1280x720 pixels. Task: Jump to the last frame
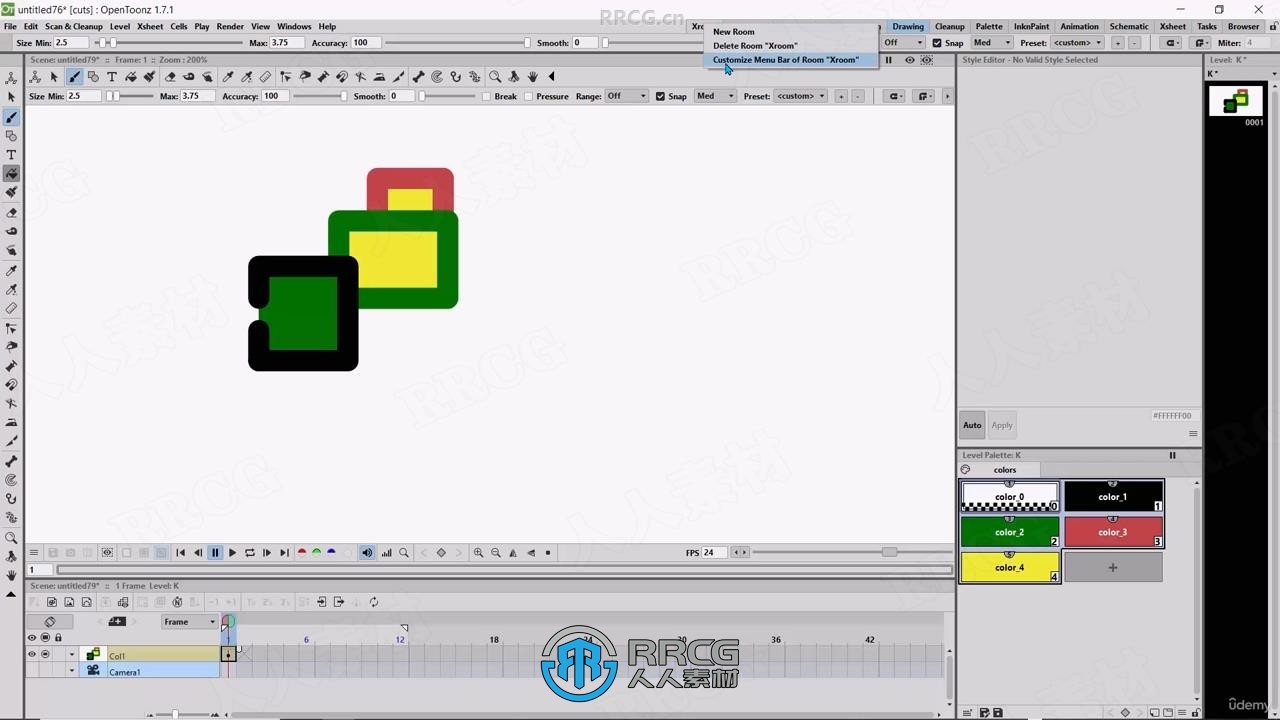pos(284,552)
